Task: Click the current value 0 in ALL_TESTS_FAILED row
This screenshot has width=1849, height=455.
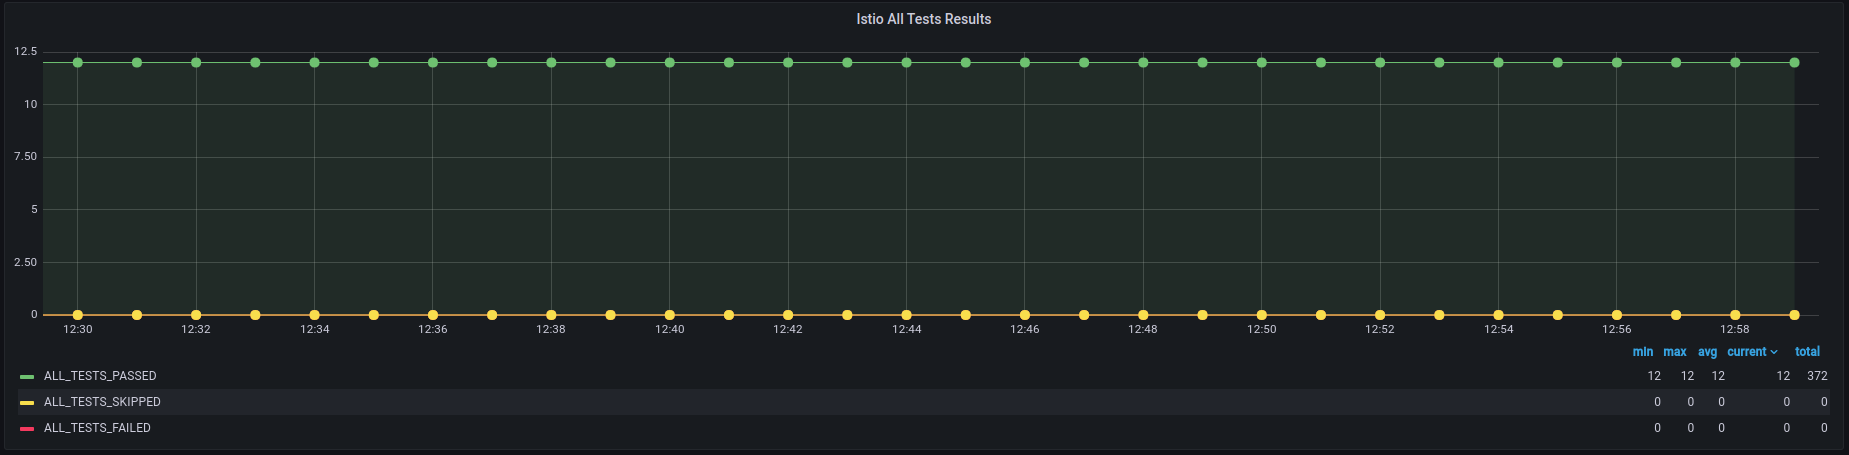Action: tap(1787, 428)
